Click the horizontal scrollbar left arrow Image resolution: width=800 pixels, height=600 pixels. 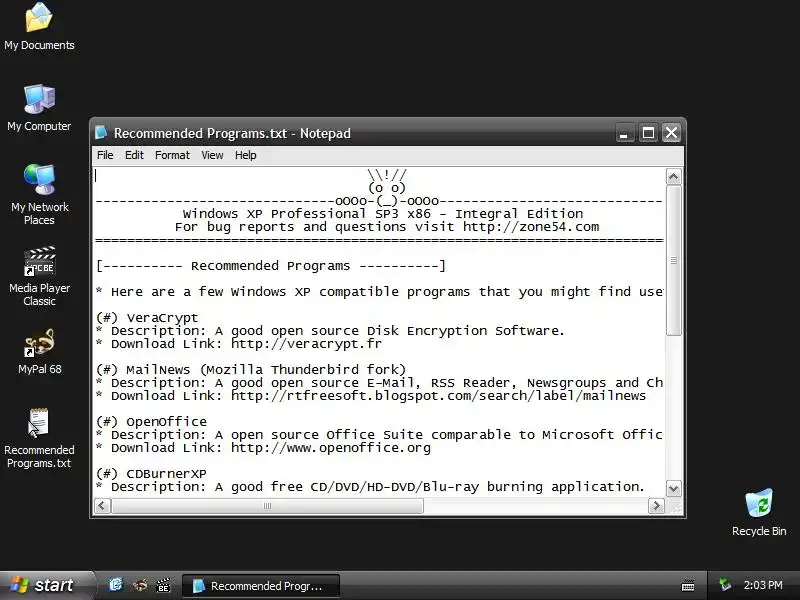[102, 506]
